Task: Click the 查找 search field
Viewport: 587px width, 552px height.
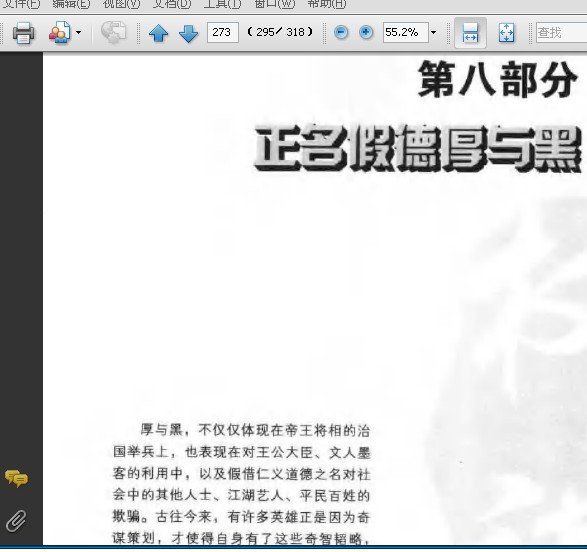Action: (x=561, y=33)
